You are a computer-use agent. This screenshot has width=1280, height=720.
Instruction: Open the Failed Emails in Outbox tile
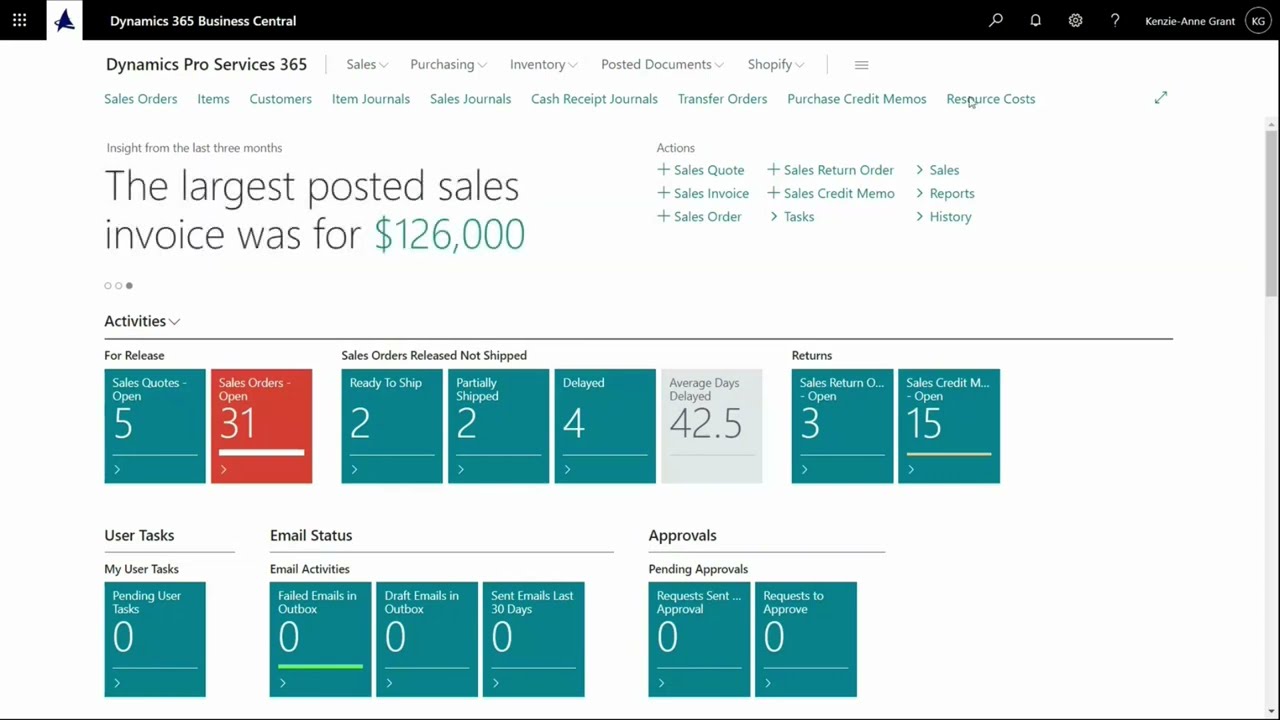[x=320, y=639]
